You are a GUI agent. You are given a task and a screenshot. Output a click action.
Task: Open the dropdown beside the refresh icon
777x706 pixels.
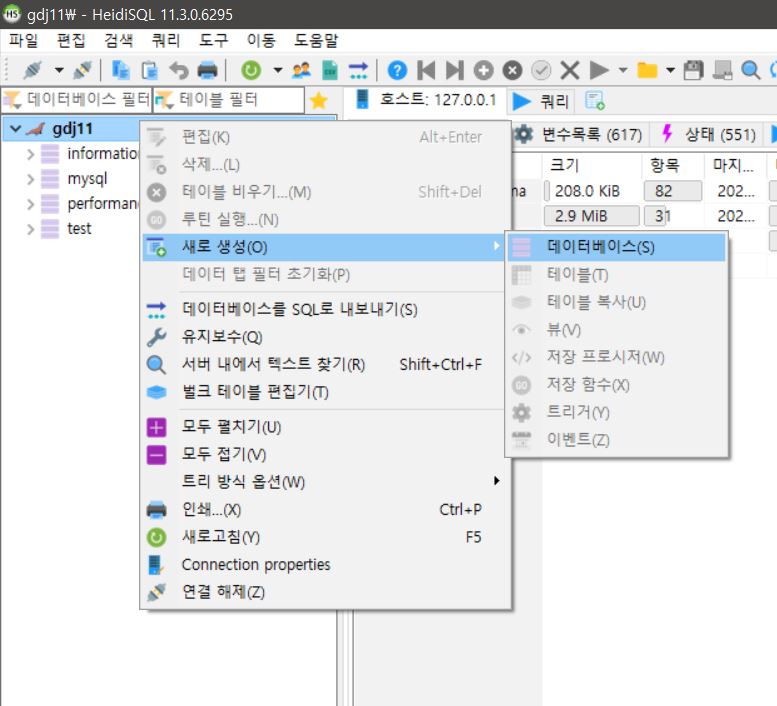278,70
